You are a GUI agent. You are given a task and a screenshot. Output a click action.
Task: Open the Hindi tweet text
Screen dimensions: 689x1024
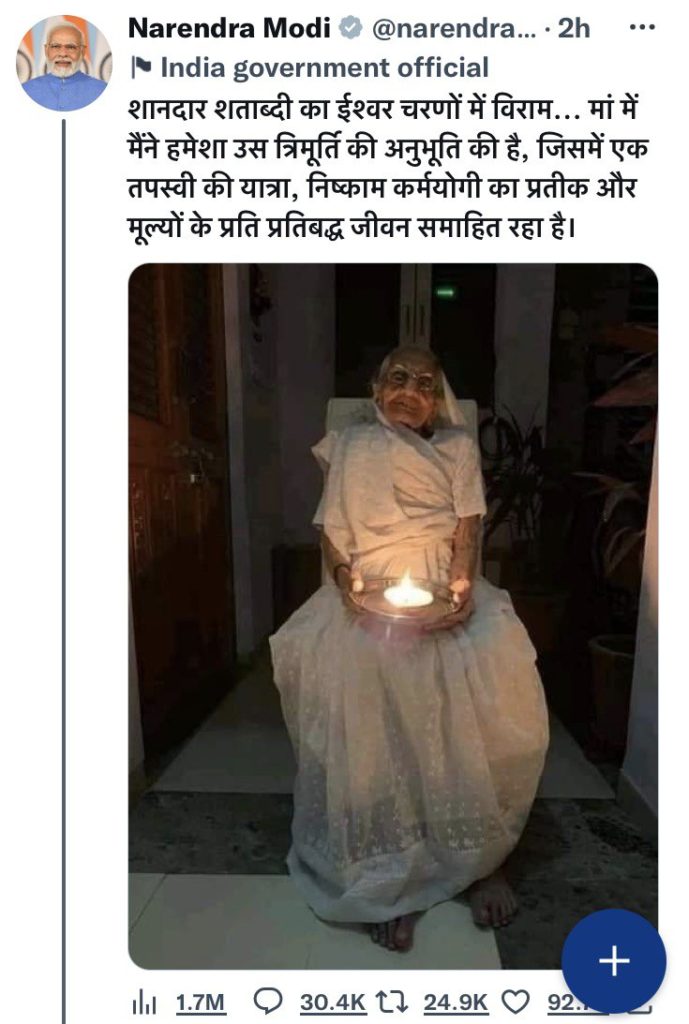point(388,168)
